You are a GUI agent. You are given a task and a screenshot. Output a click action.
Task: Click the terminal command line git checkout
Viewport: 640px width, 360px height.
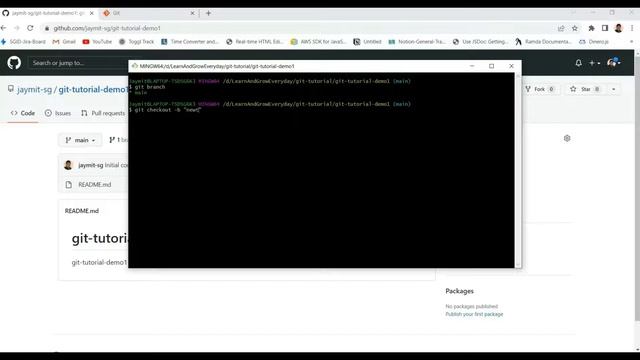click(x=165, y=110)
